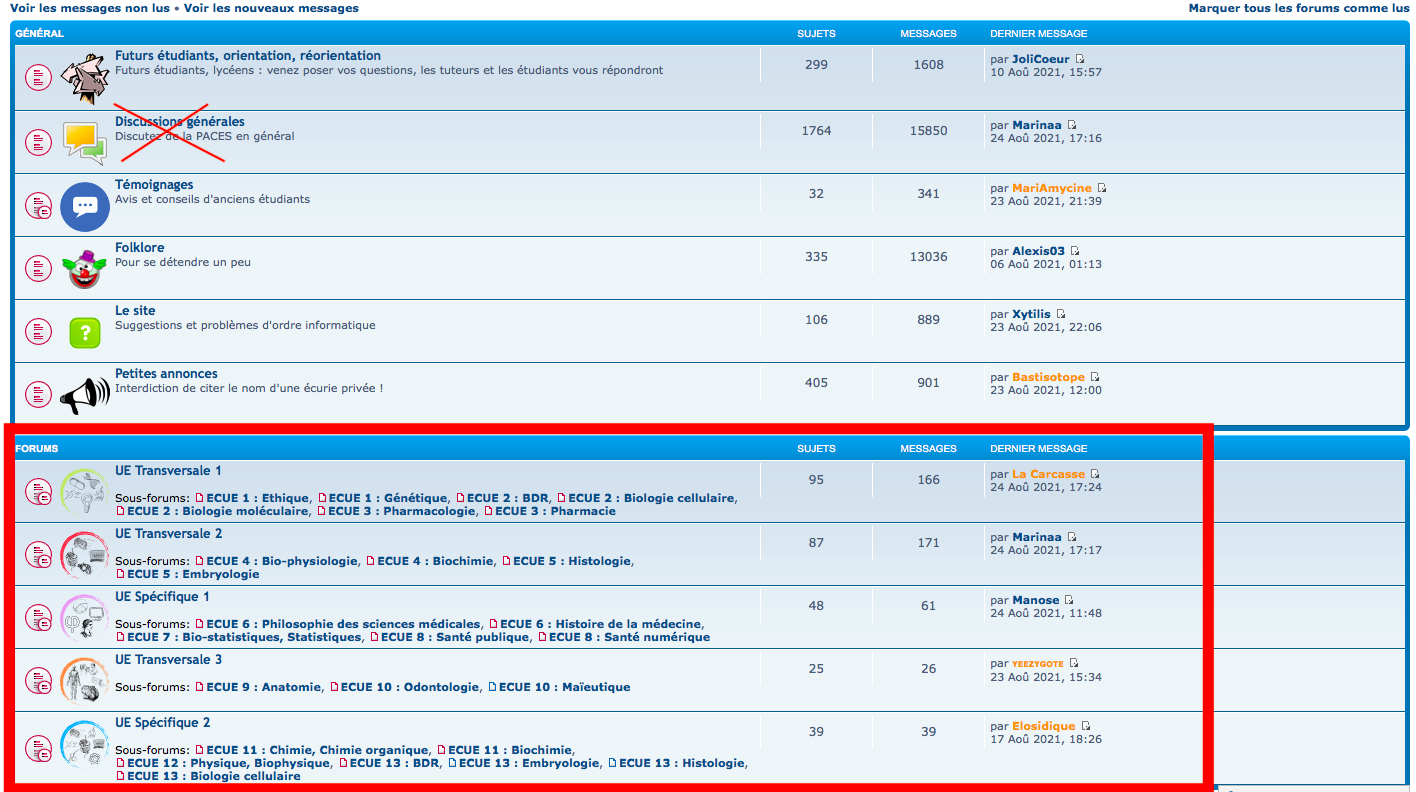Viewport: 1416px width, 792px height.
Task: Click the UE Spécifique 2 circular forum icon
Action: coord(84,744)
